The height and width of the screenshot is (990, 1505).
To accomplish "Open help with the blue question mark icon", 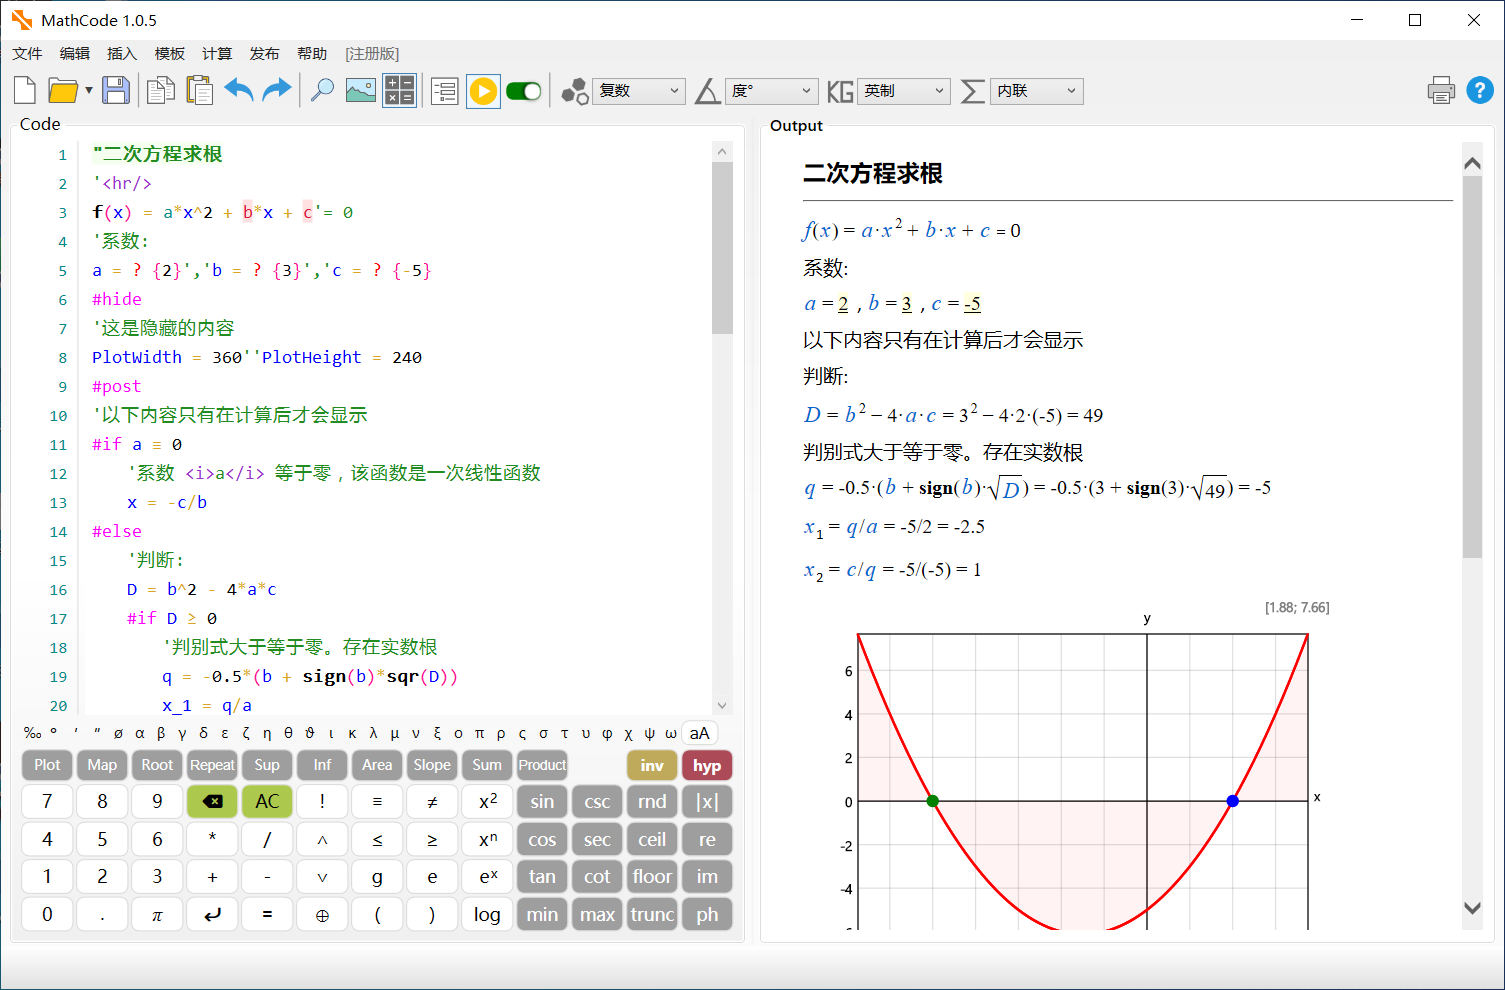I will click(x=1480, y=91).
